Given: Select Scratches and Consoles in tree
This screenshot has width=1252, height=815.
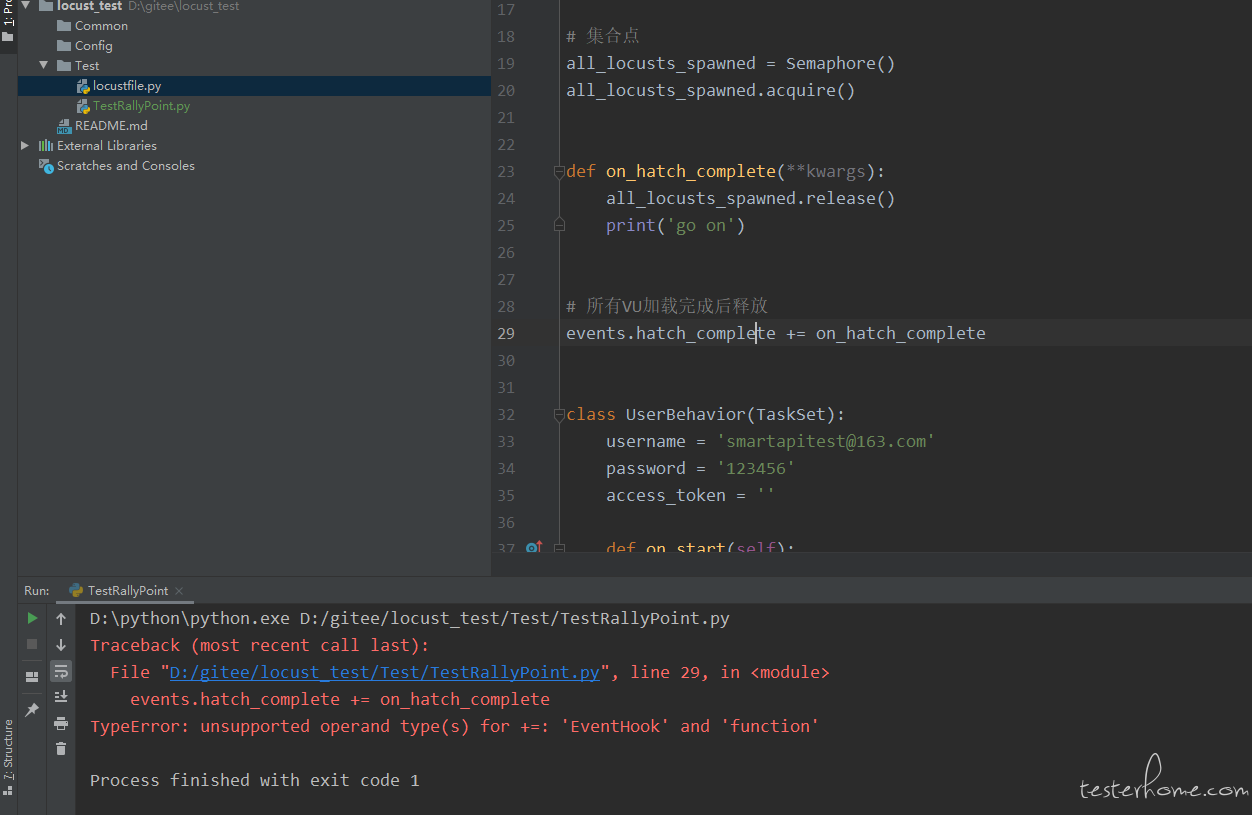Looking at the screenshot, I should 126,166.
